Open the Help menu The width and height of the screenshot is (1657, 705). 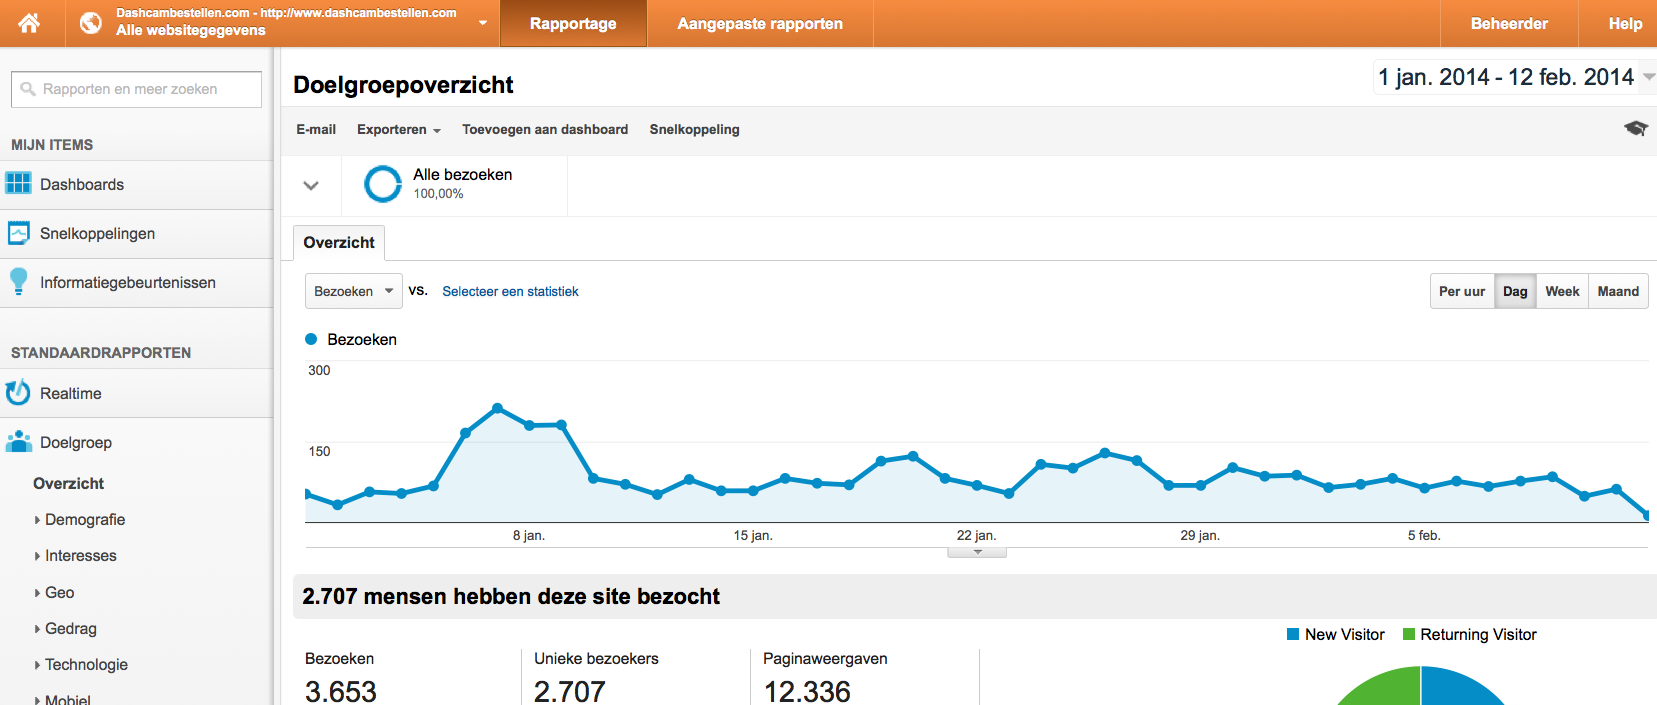(x=1625, y=23)
